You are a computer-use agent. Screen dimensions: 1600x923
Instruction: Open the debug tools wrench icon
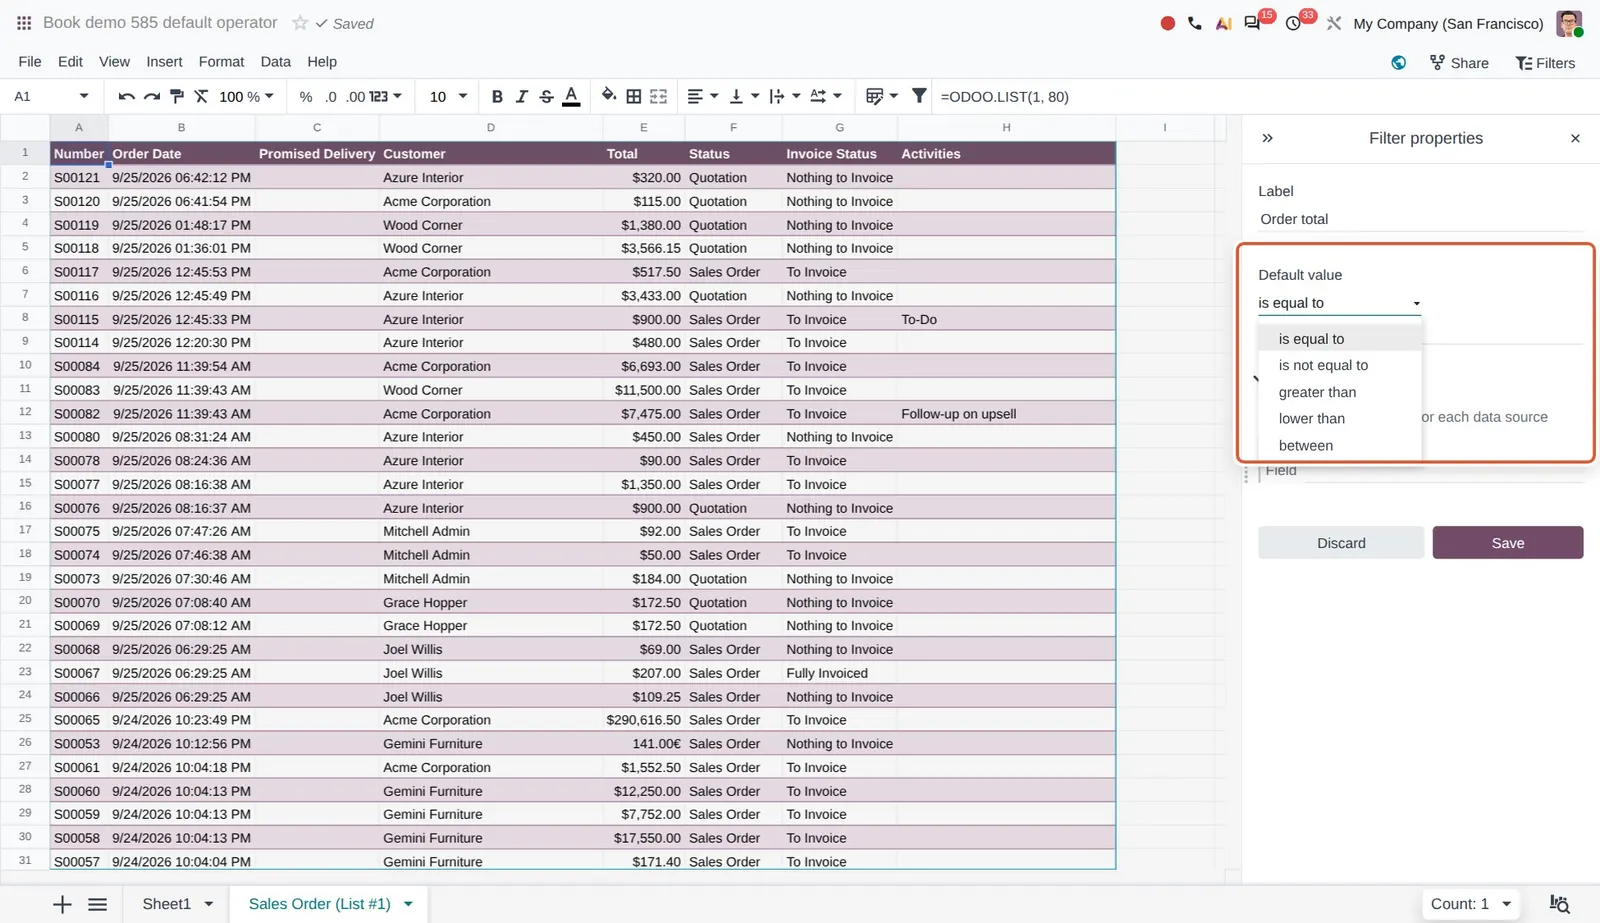point(1334,23)
